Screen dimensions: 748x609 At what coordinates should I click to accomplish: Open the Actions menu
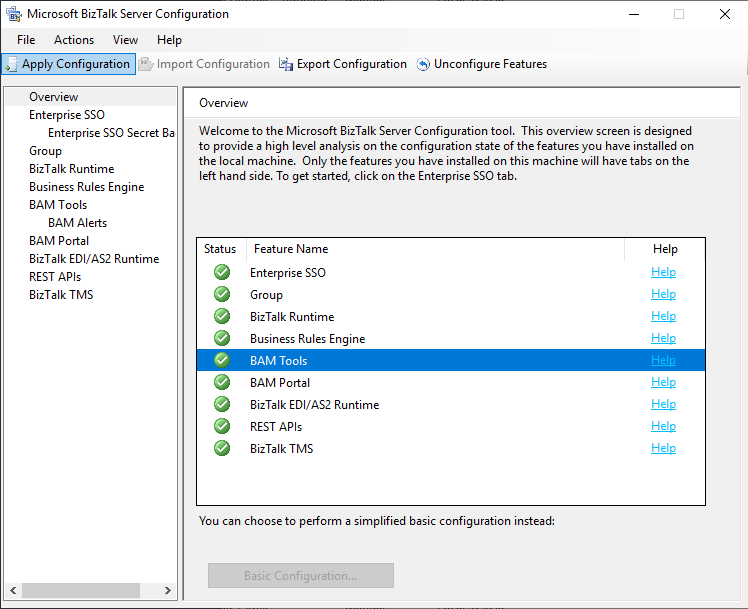click(x=74, y=40)
